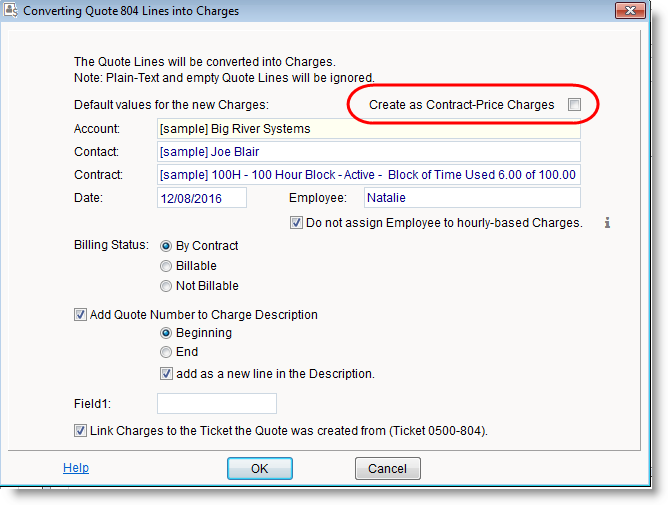Click the Contact field Joe Blair
668x505 pixels.
click(x=368, y=152)
